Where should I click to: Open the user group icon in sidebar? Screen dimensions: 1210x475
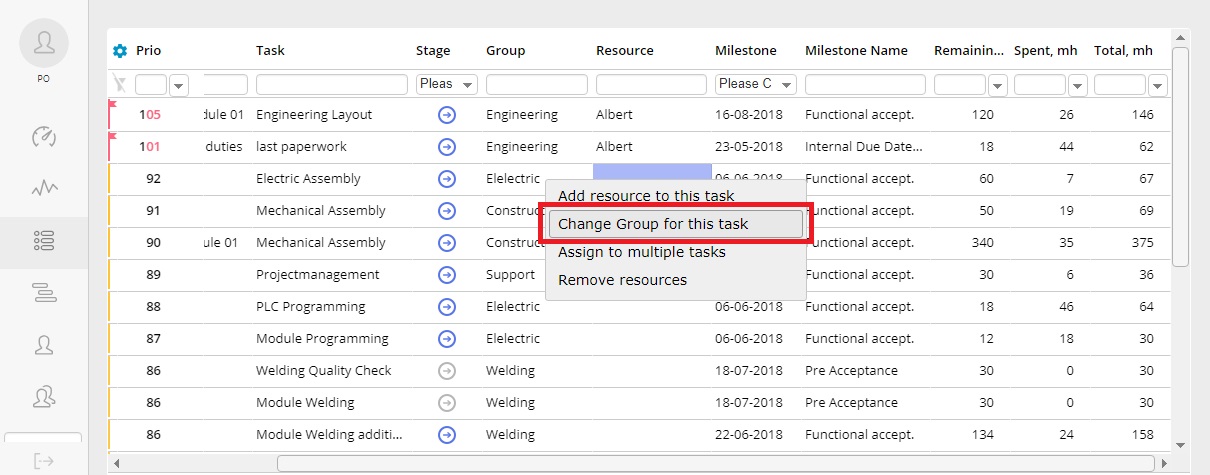44,397
